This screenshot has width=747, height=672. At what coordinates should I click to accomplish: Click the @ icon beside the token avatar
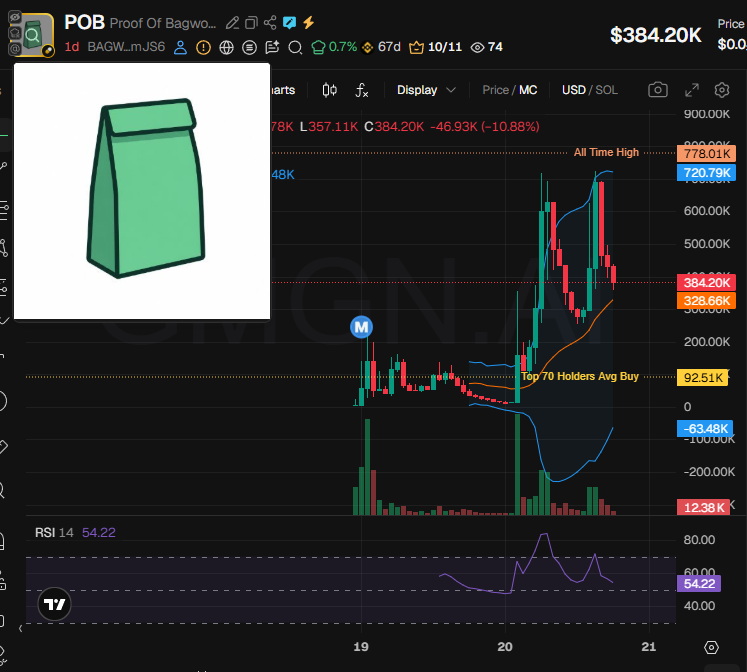[x=15, y=48]
